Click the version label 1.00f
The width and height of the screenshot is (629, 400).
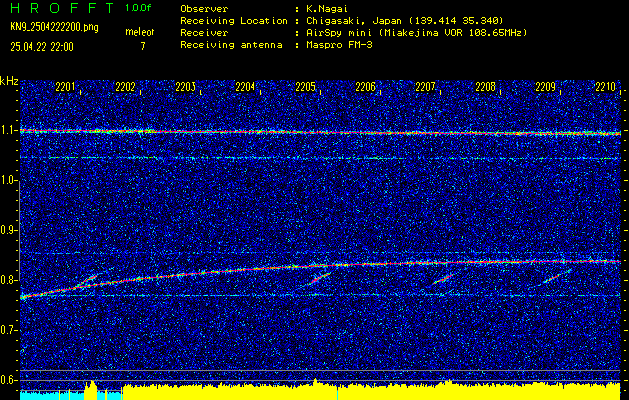(x=138, y=8)
